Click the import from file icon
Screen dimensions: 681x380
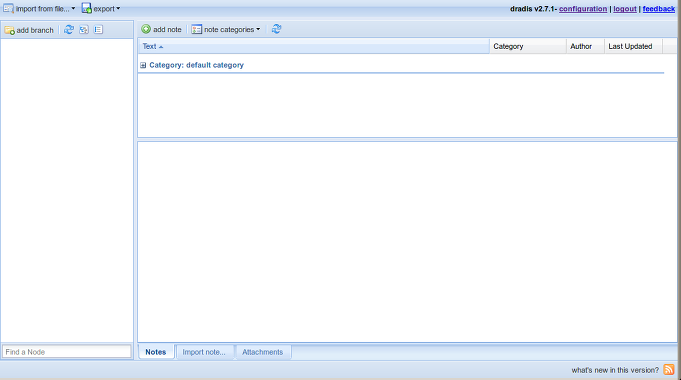[8, 8]
